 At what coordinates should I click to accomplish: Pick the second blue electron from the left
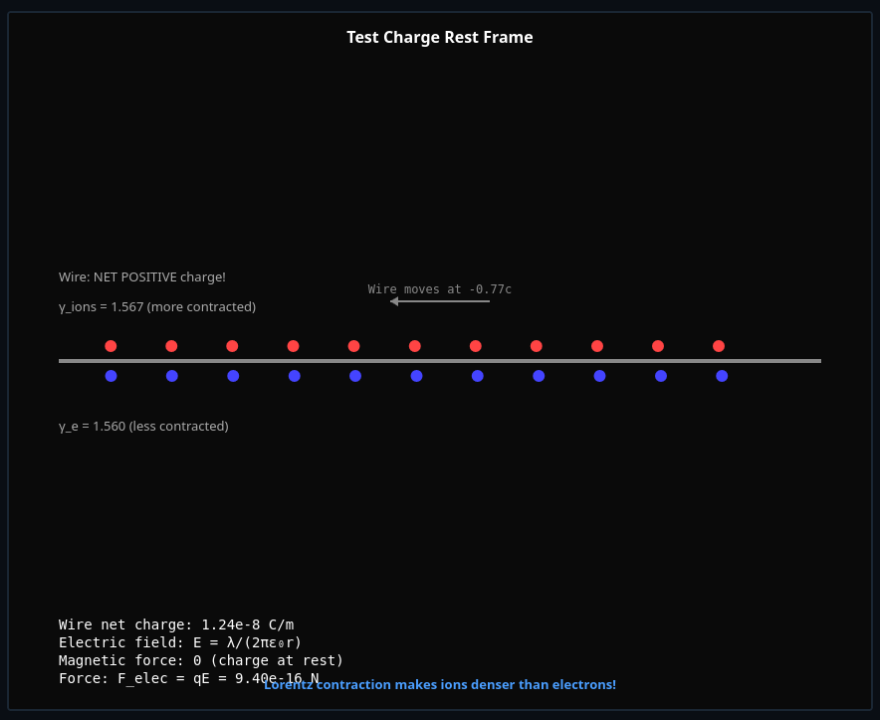[x=172, y=376]
